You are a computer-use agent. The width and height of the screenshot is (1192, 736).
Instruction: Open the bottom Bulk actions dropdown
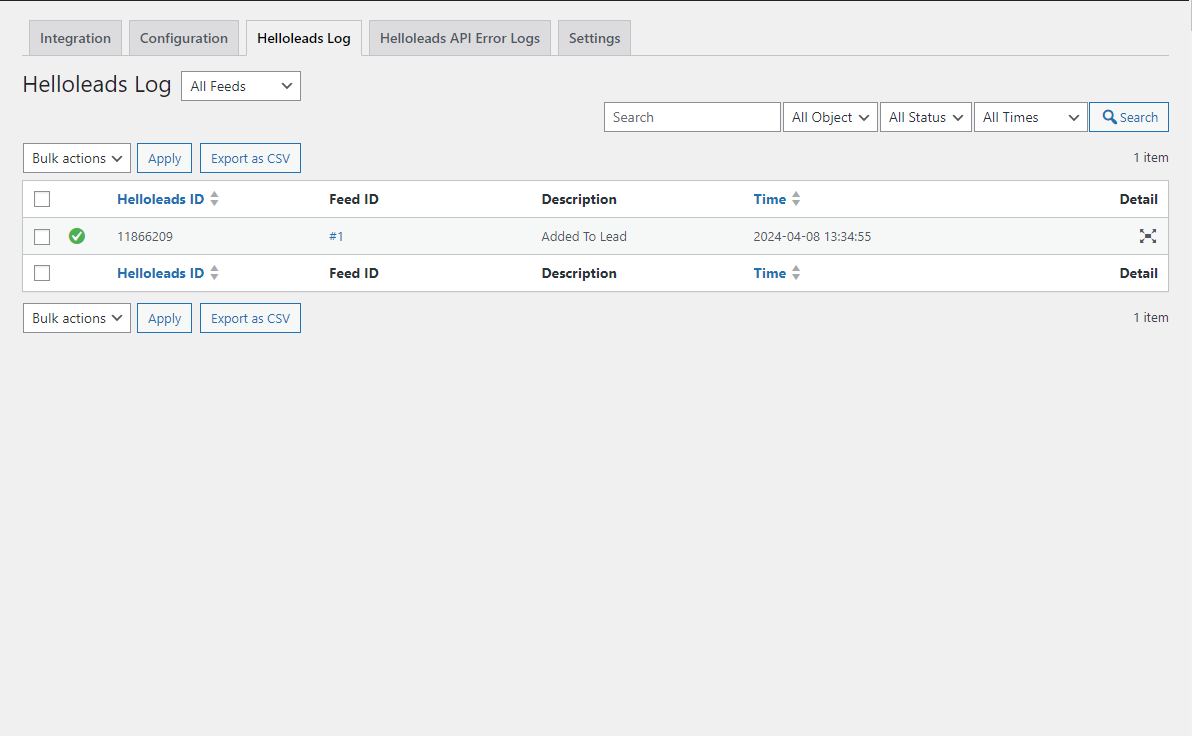77,318
